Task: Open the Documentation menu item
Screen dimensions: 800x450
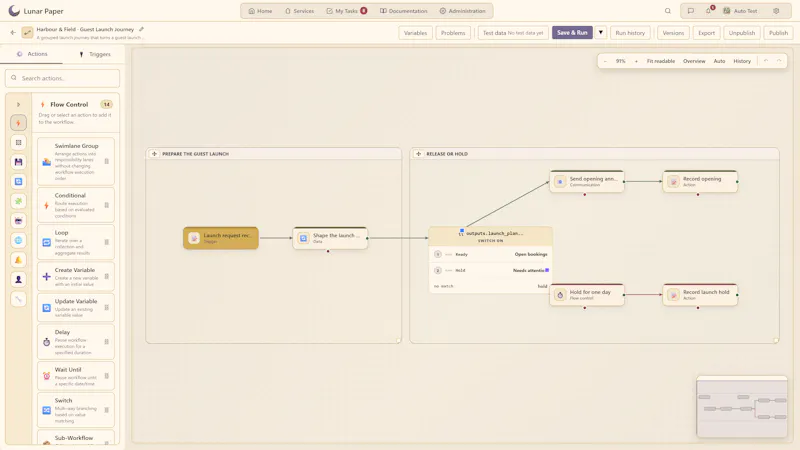Action: coord(404,11)
